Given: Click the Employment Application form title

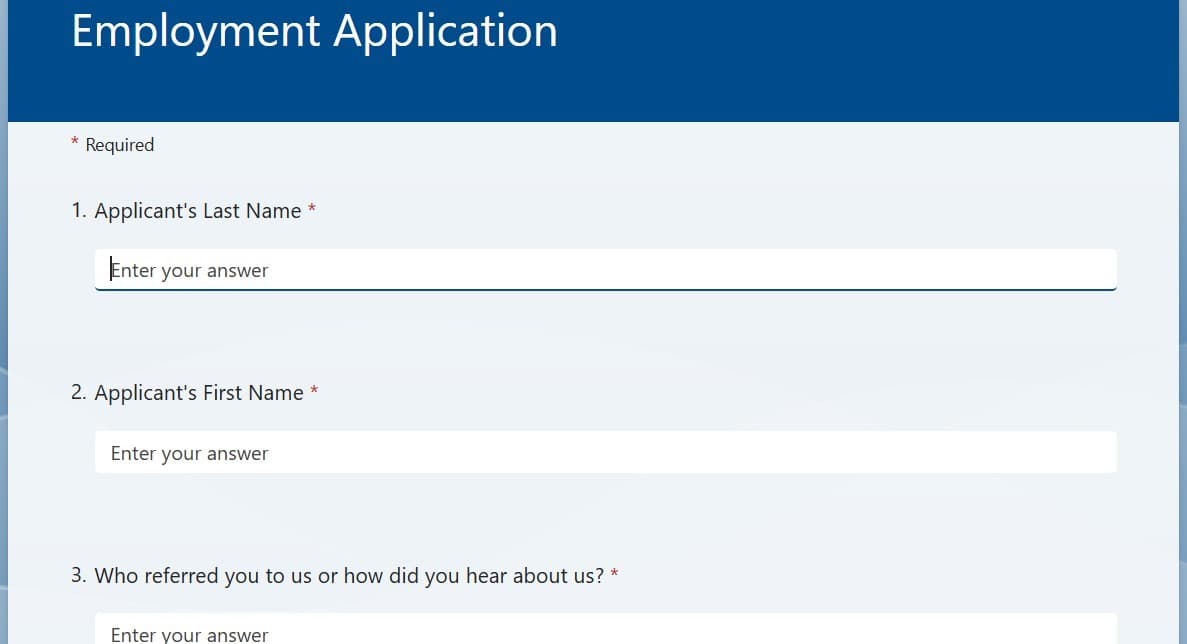Looking at the screenshot, I should click(x=314, y=31).
